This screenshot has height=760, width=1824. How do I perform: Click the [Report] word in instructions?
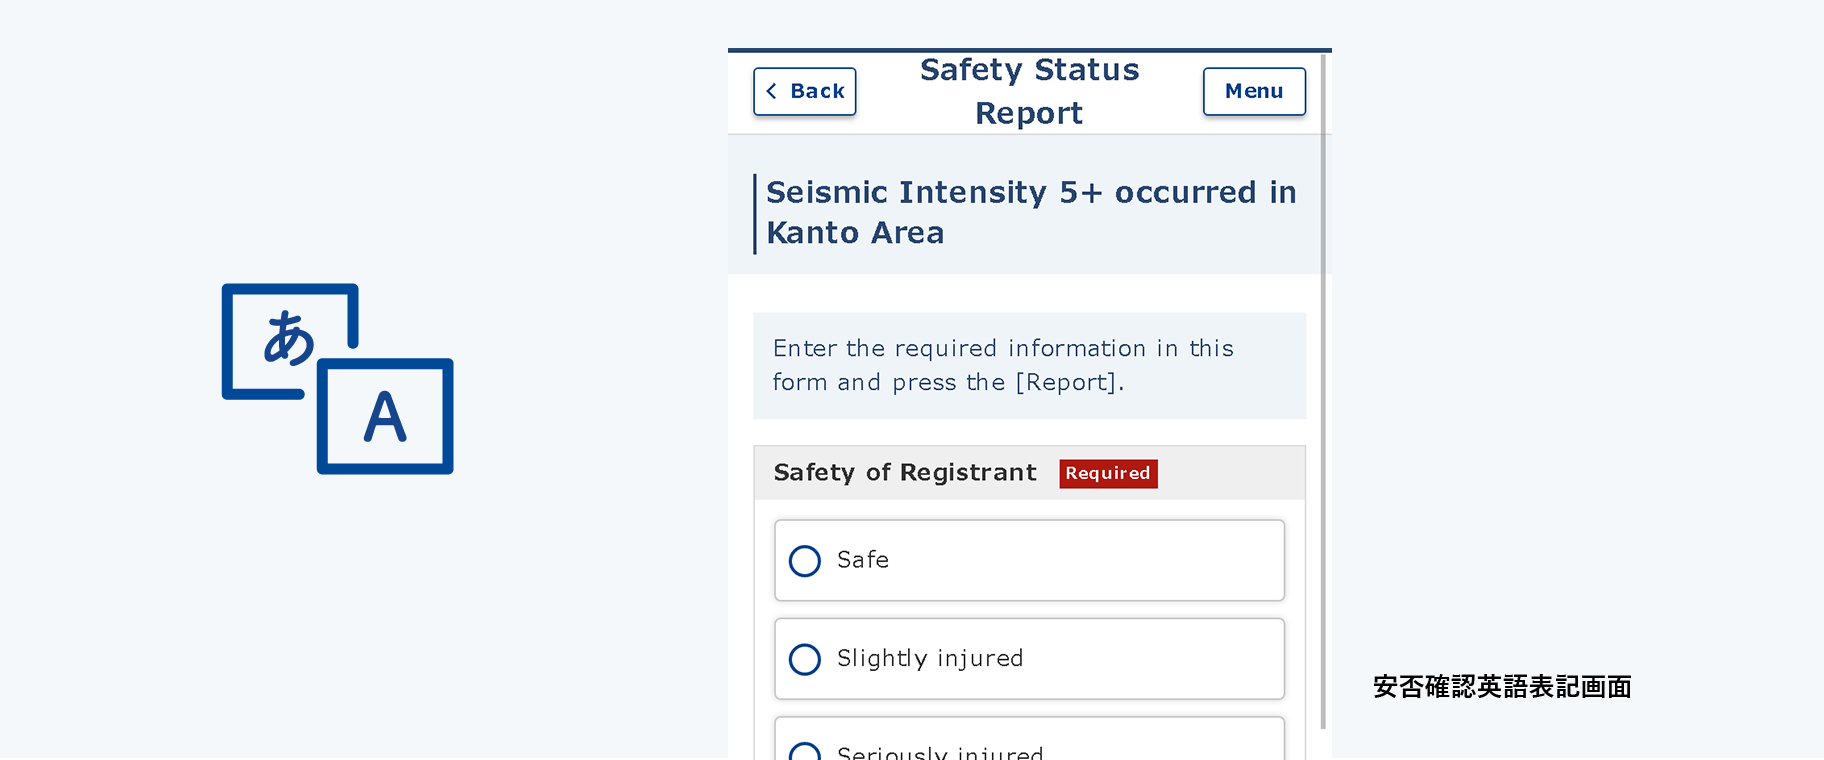1066,383
